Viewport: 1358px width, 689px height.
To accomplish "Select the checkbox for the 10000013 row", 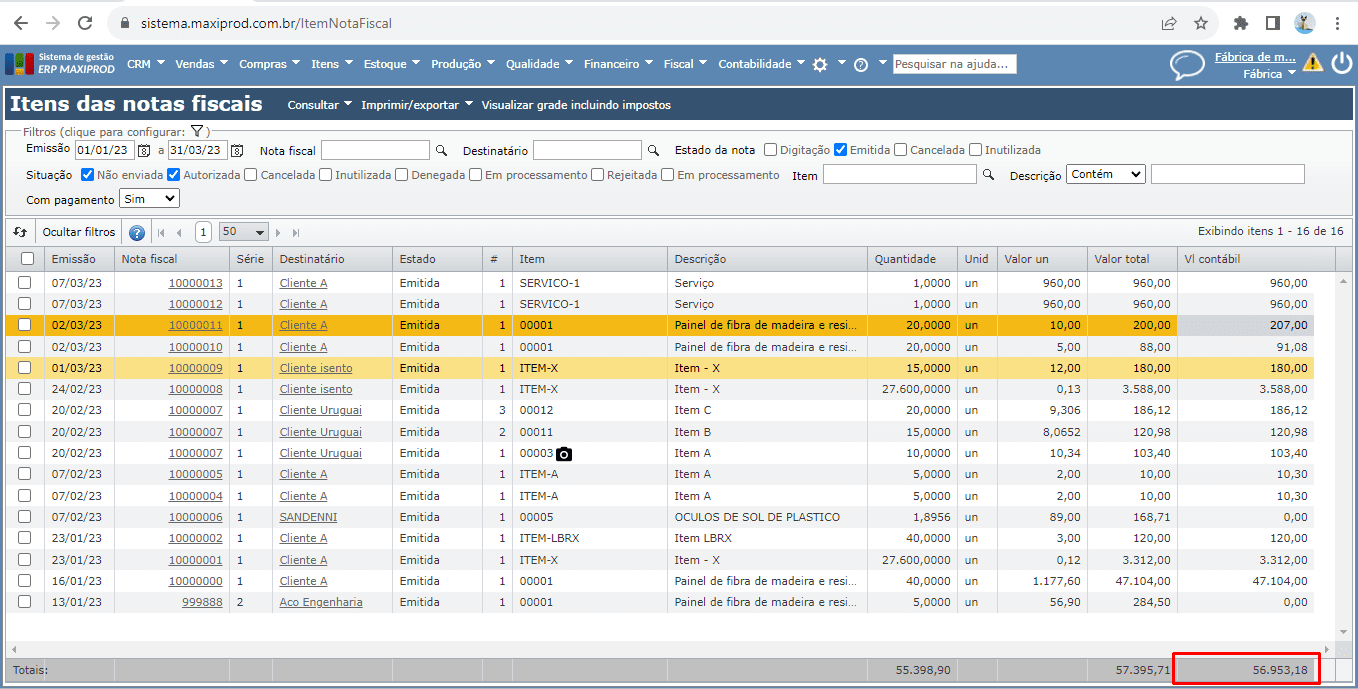I will [x=25, y=283].
